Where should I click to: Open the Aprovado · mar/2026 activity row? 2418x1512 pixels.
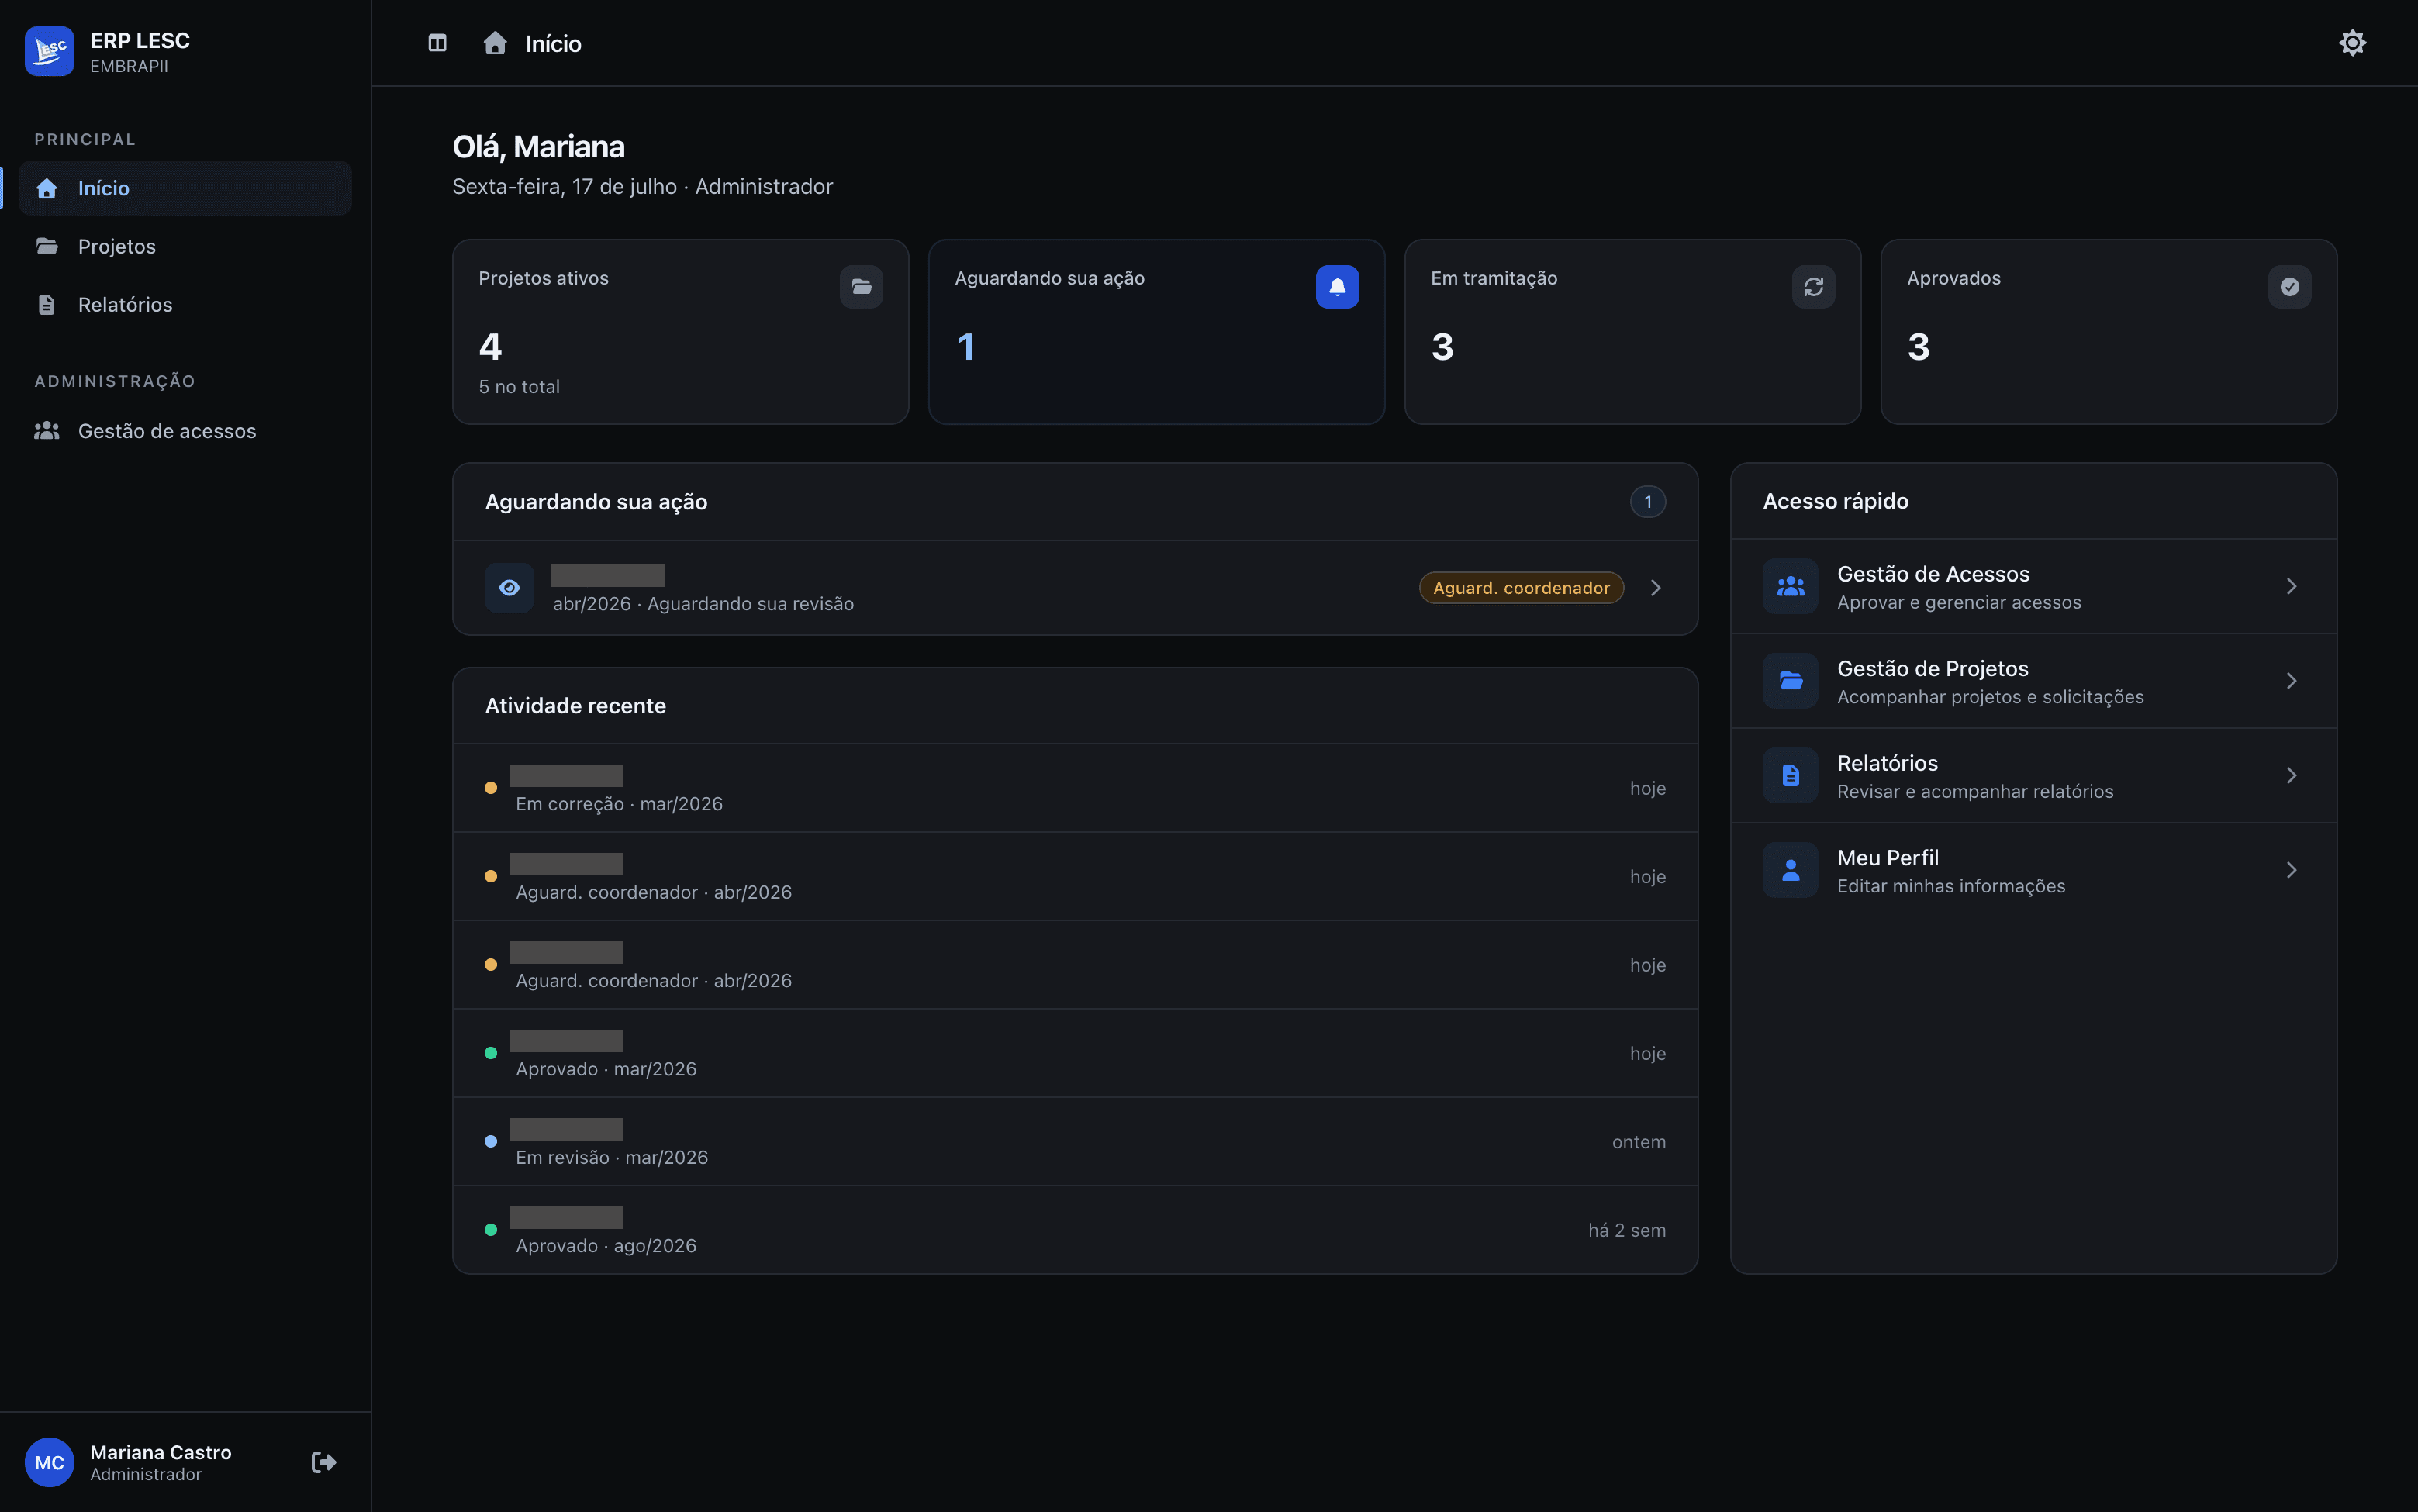pyautogui.click(x=1075, y=1053)
